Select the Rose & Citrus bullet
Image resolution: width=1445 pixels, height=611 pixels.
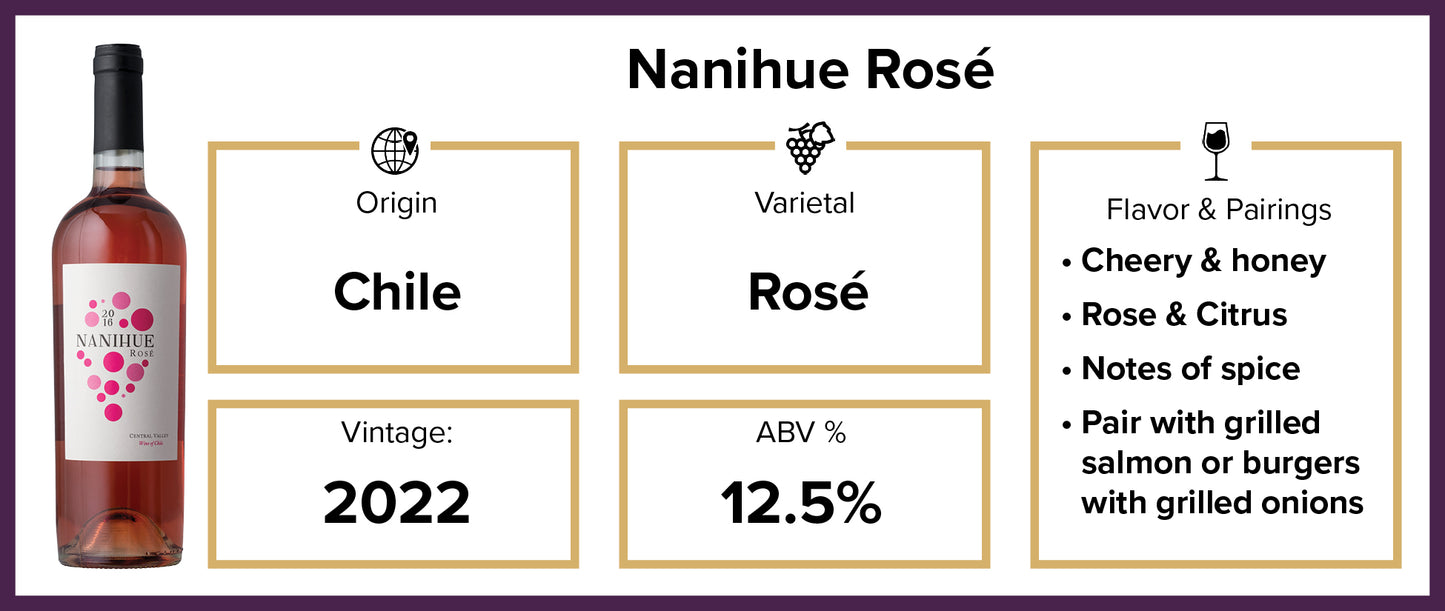1184,315
